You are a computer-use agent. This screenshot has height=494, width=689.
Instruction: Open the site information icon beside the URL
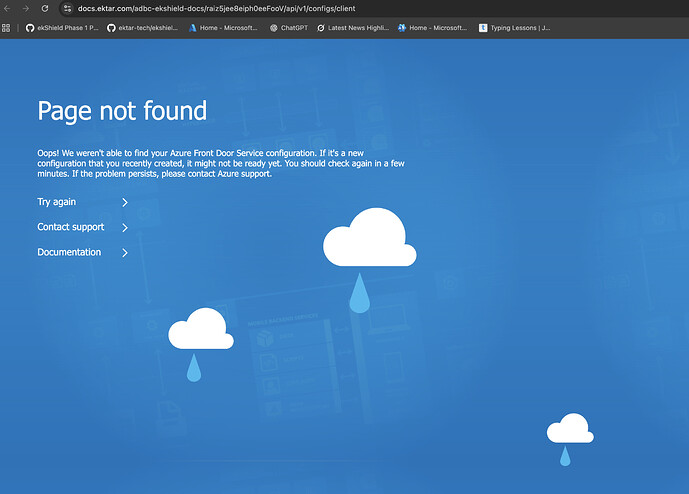[x=68, y=8]
